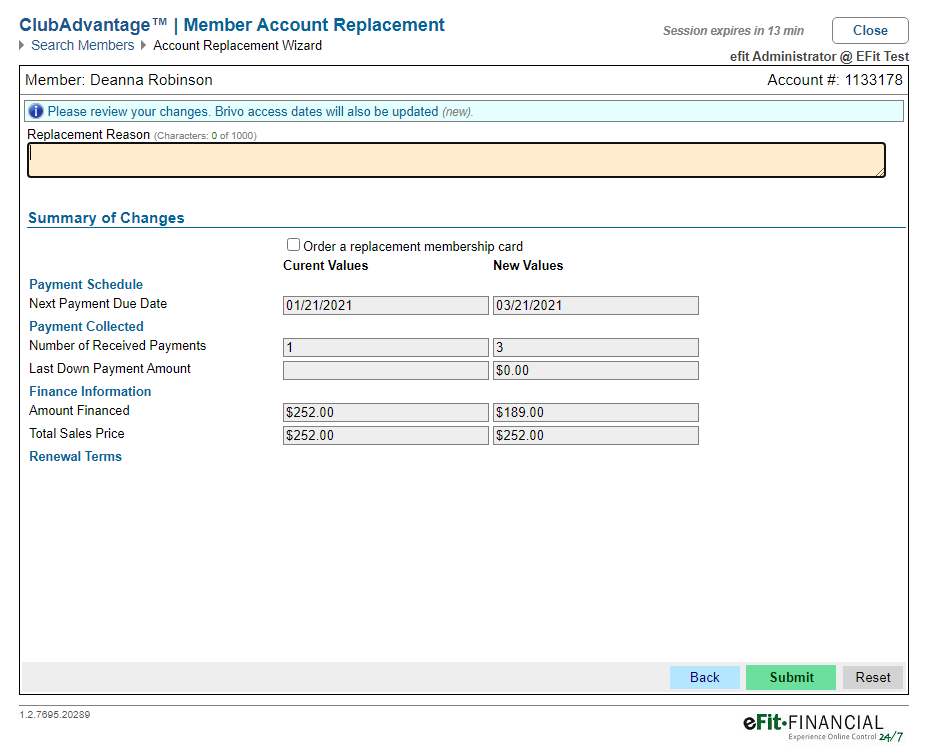The width and height of the screenshot is (936, 755).
Task: Click new Next Payment Due Date field 03/21/2021
Action: point(596,306)
